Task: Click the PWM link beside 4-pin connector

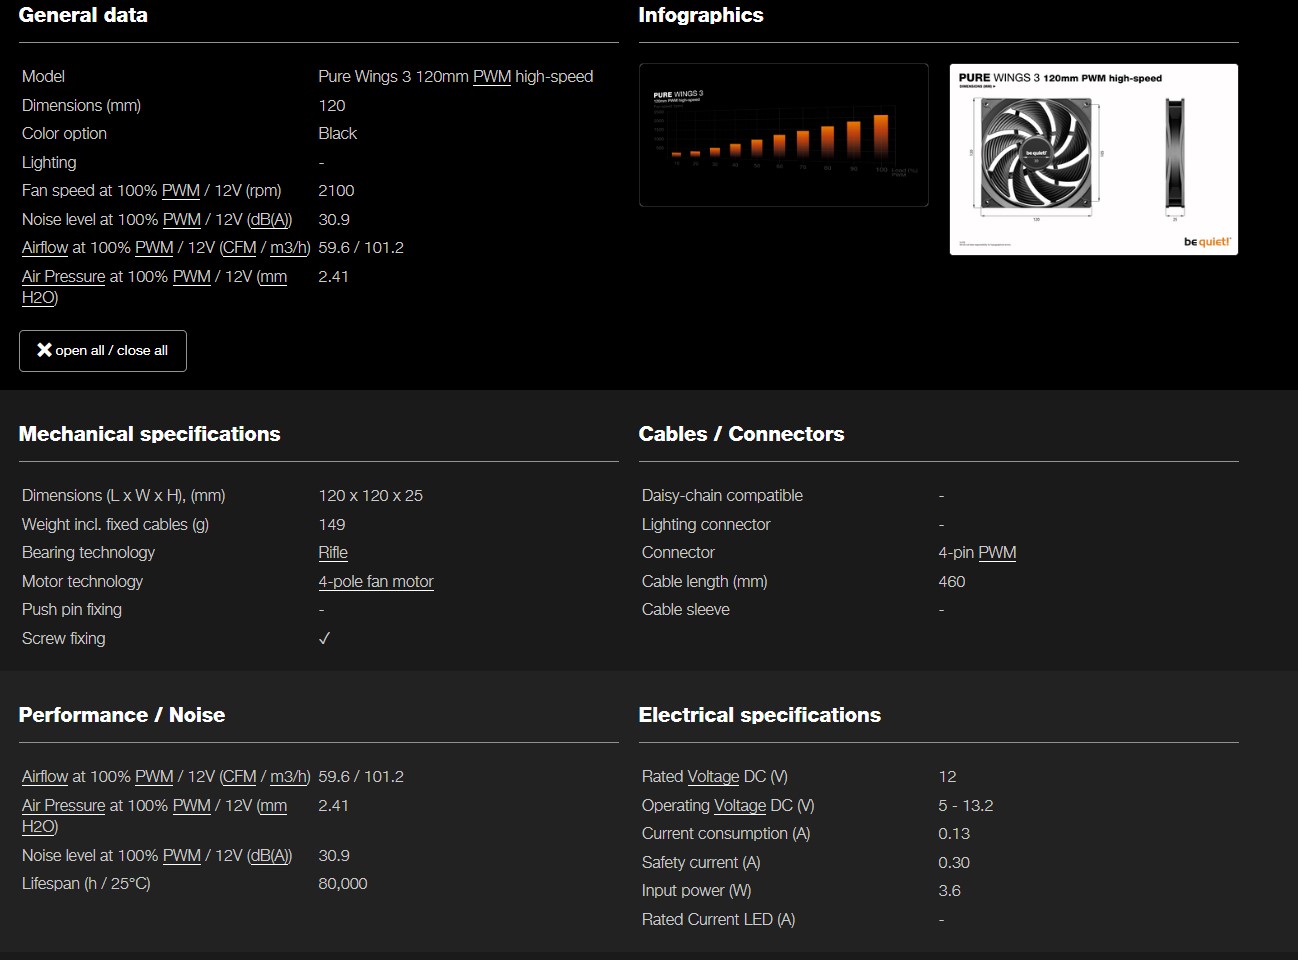Action: (x=997, y=553)
